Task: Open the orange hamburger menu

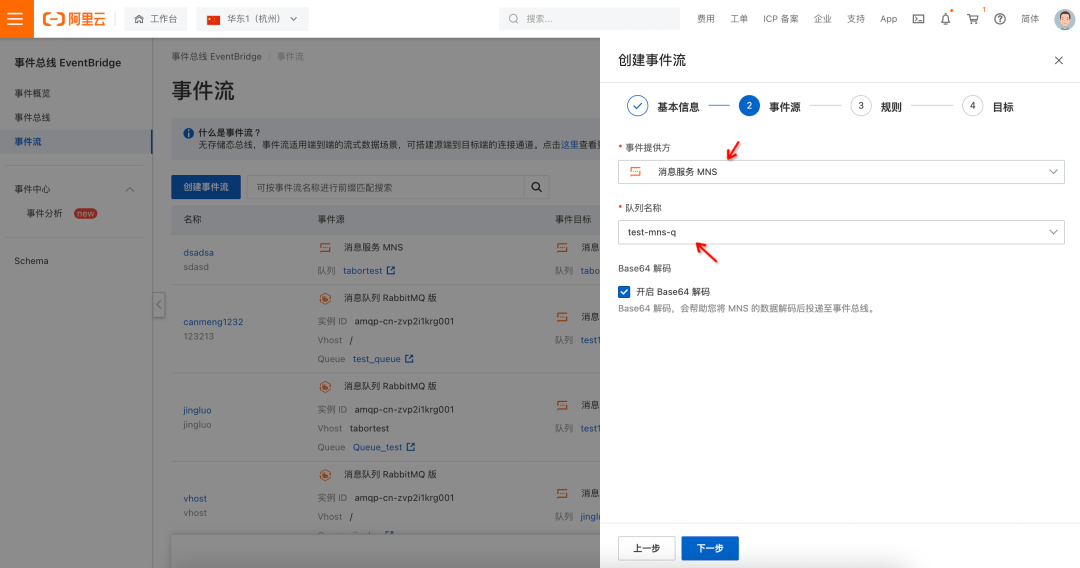Action: pyautogui.click(x=15, y=19)
